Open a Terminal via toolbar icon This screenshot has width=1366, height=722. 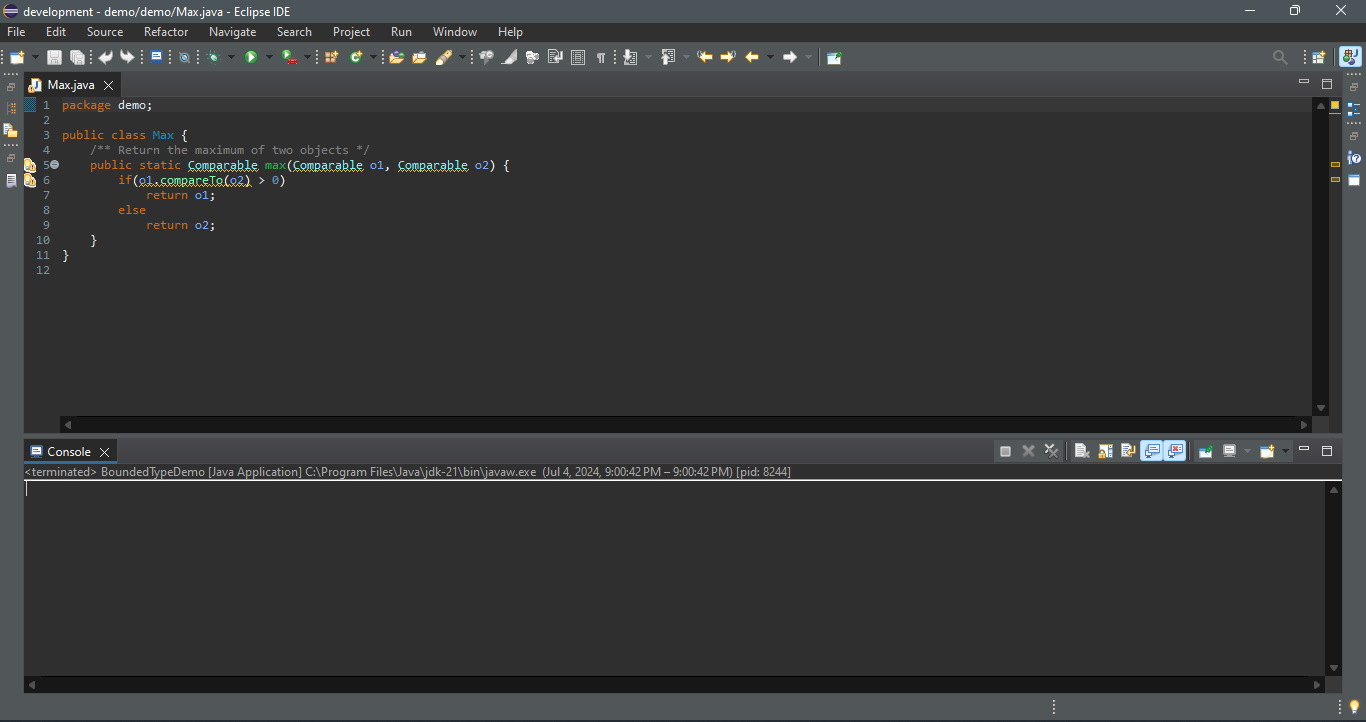pyautogui.click(x=157, y=57)
